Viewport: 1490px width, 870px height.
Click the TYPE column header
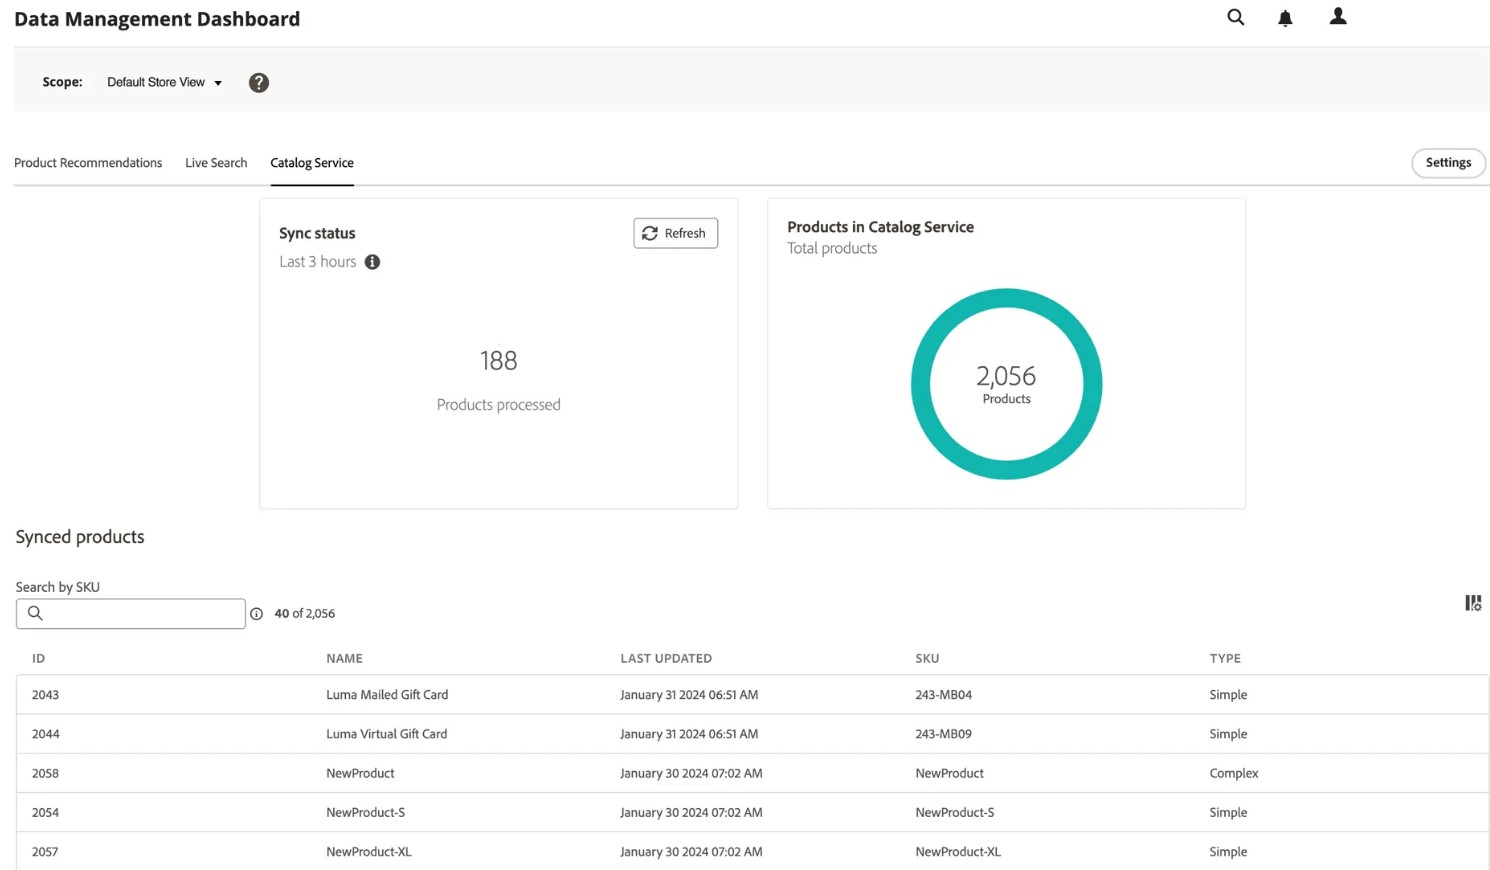coord(1225,658)
